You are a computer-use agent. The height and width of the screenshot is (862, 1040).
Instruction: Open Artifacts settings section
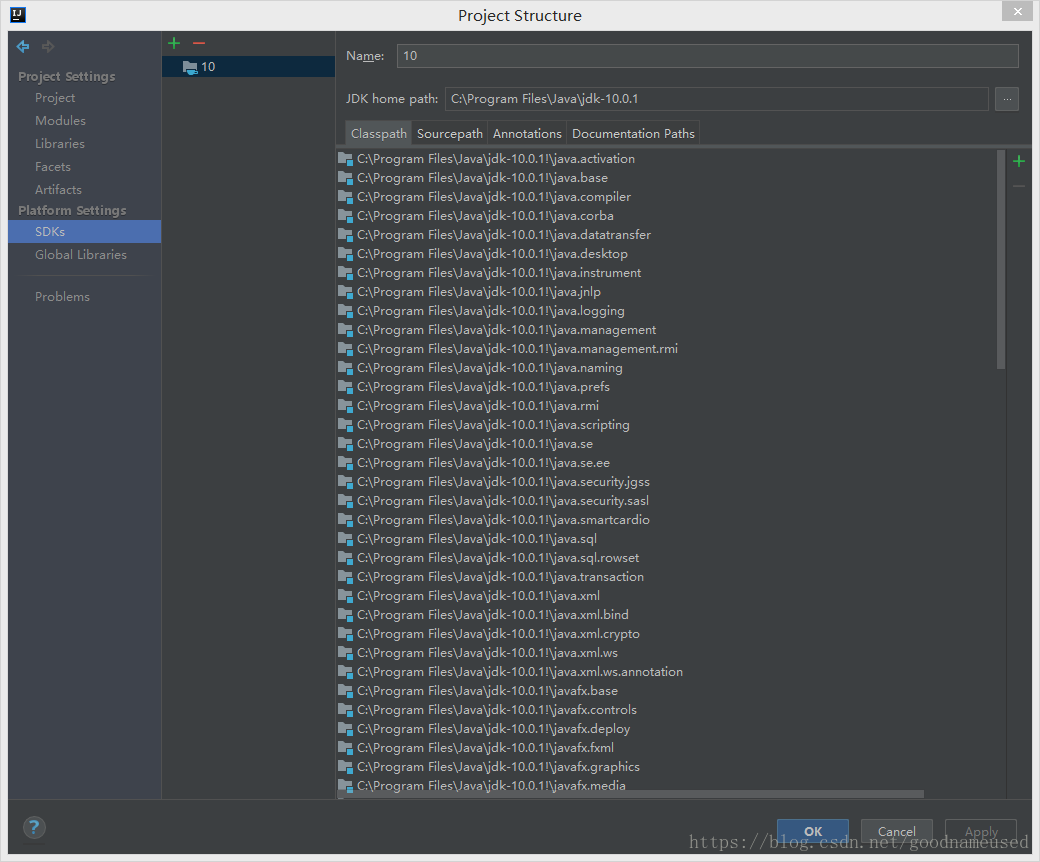click(x=58, y=190)
